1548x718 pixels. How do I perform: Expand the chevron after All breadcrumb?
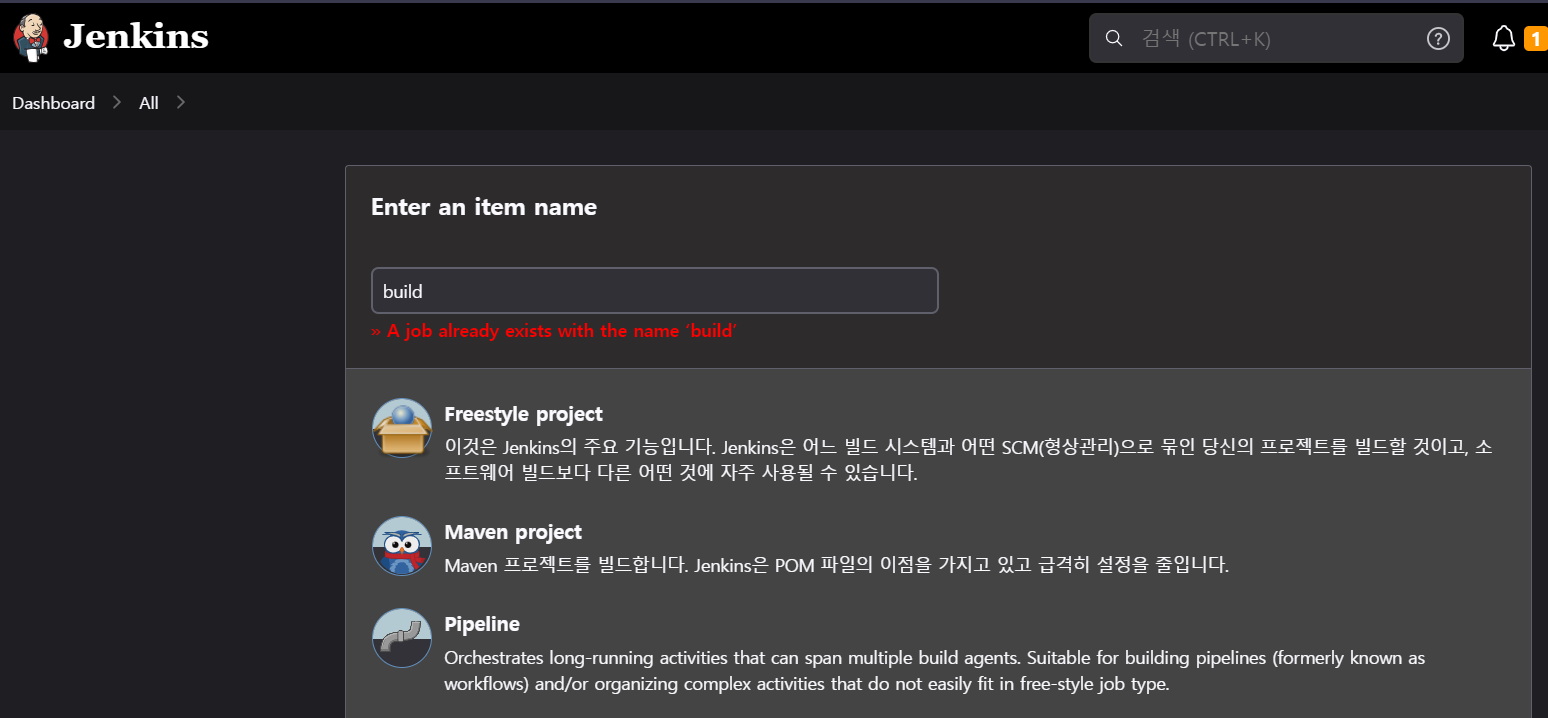[180, 102]
